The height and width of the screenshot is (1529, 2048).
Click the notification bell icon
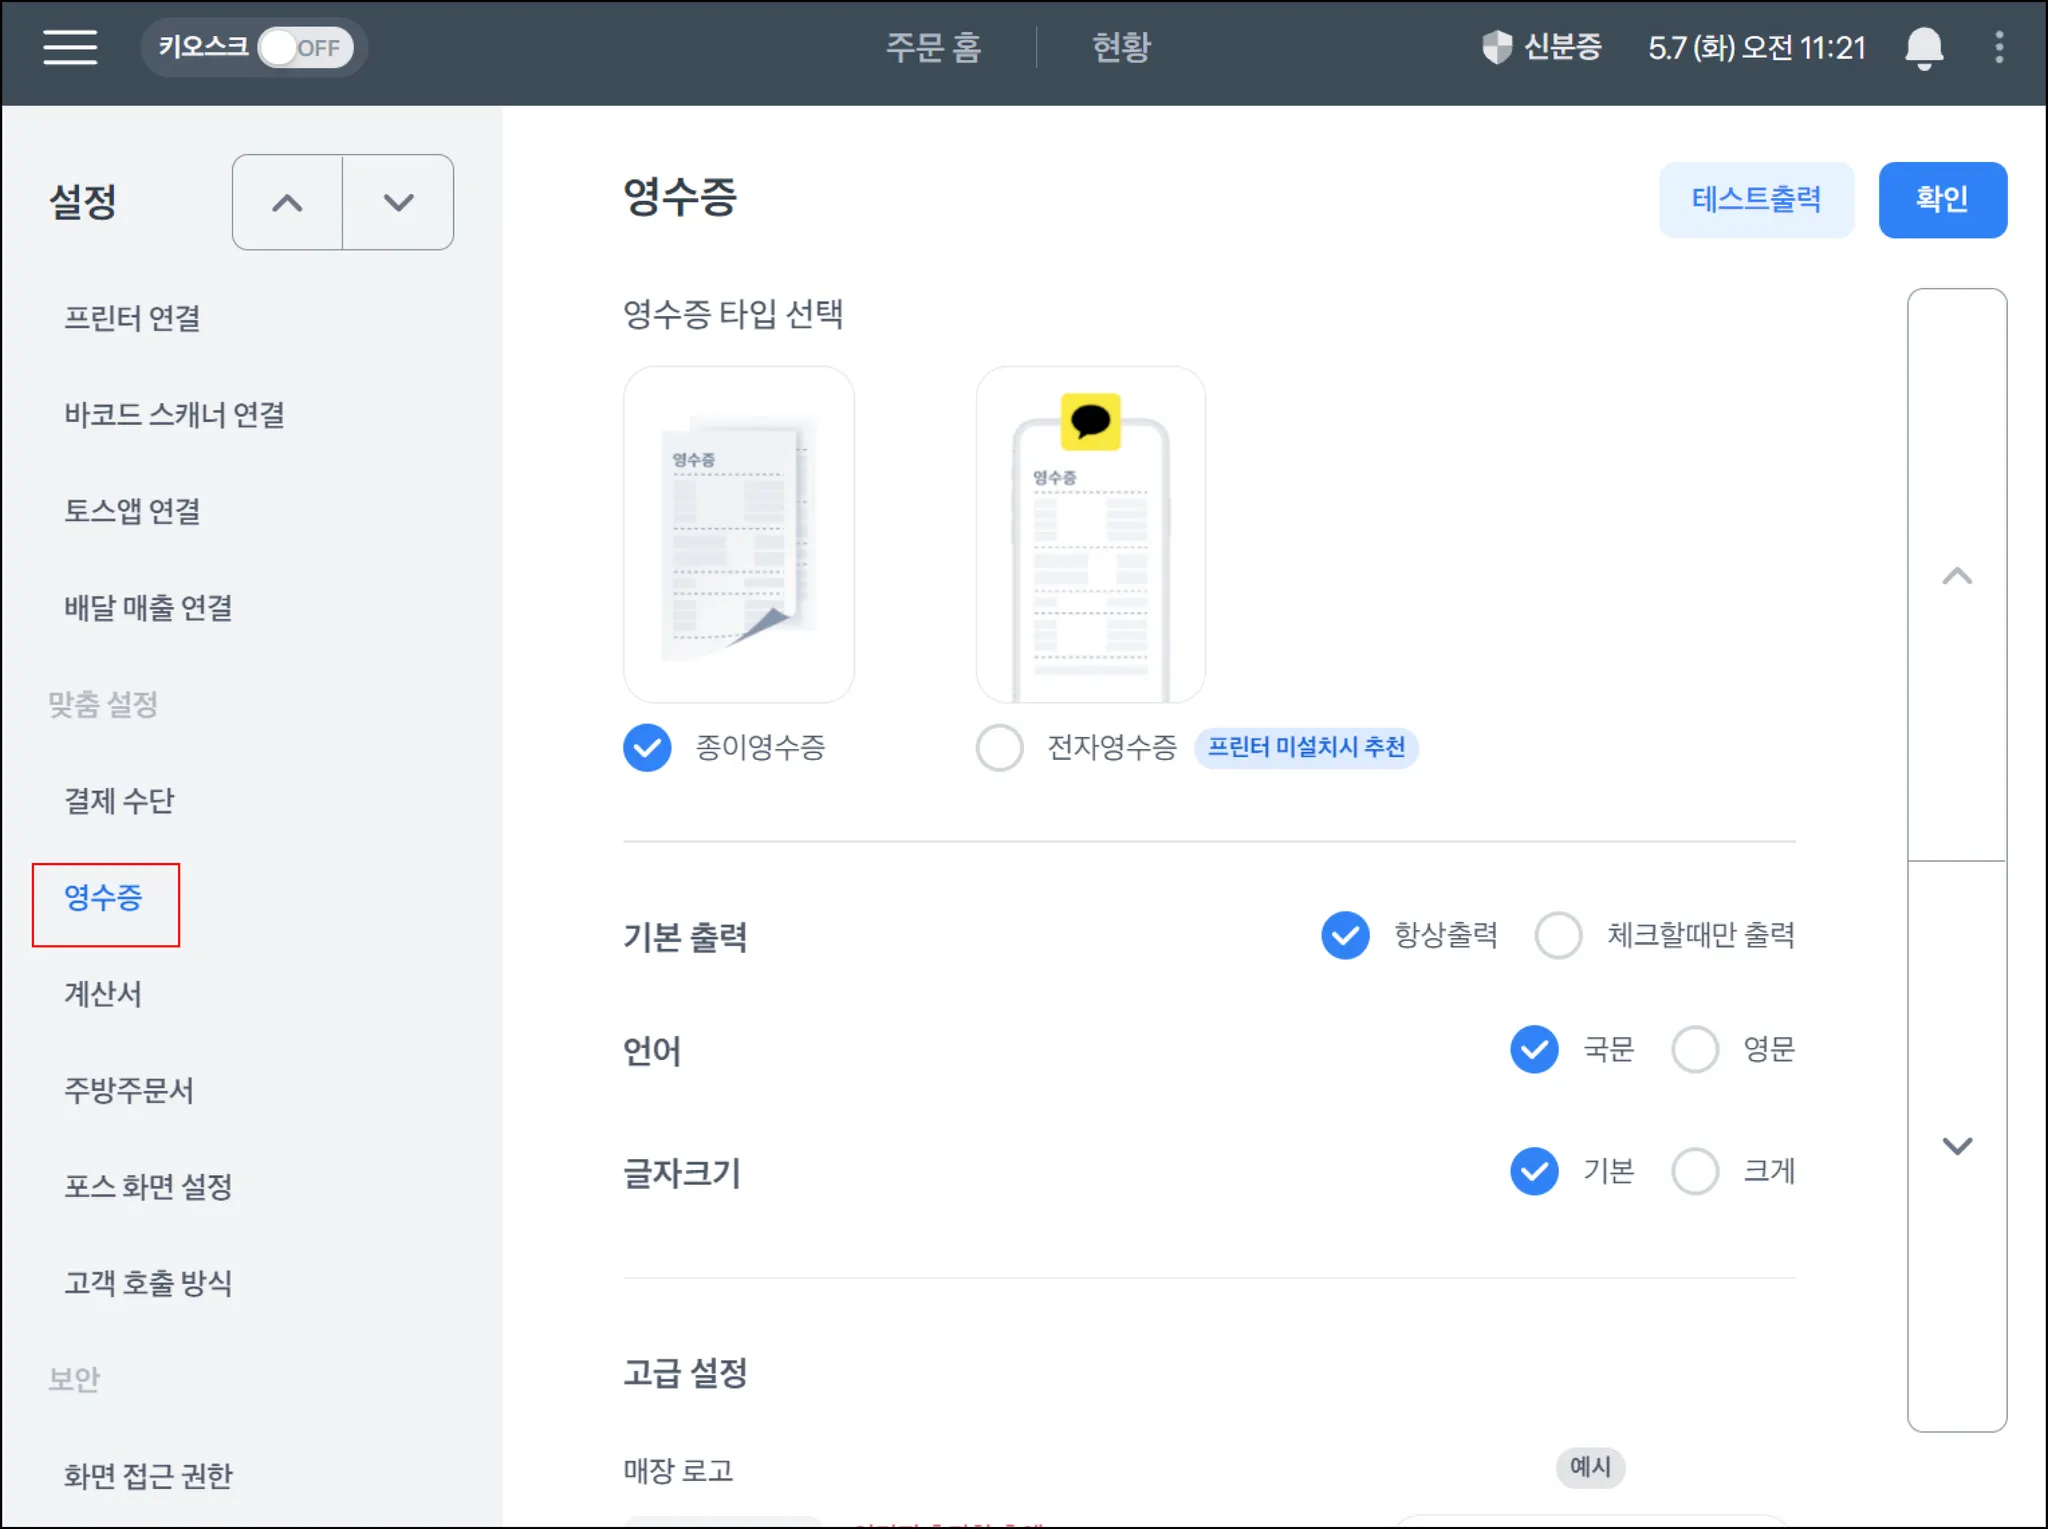[1923, 48]
